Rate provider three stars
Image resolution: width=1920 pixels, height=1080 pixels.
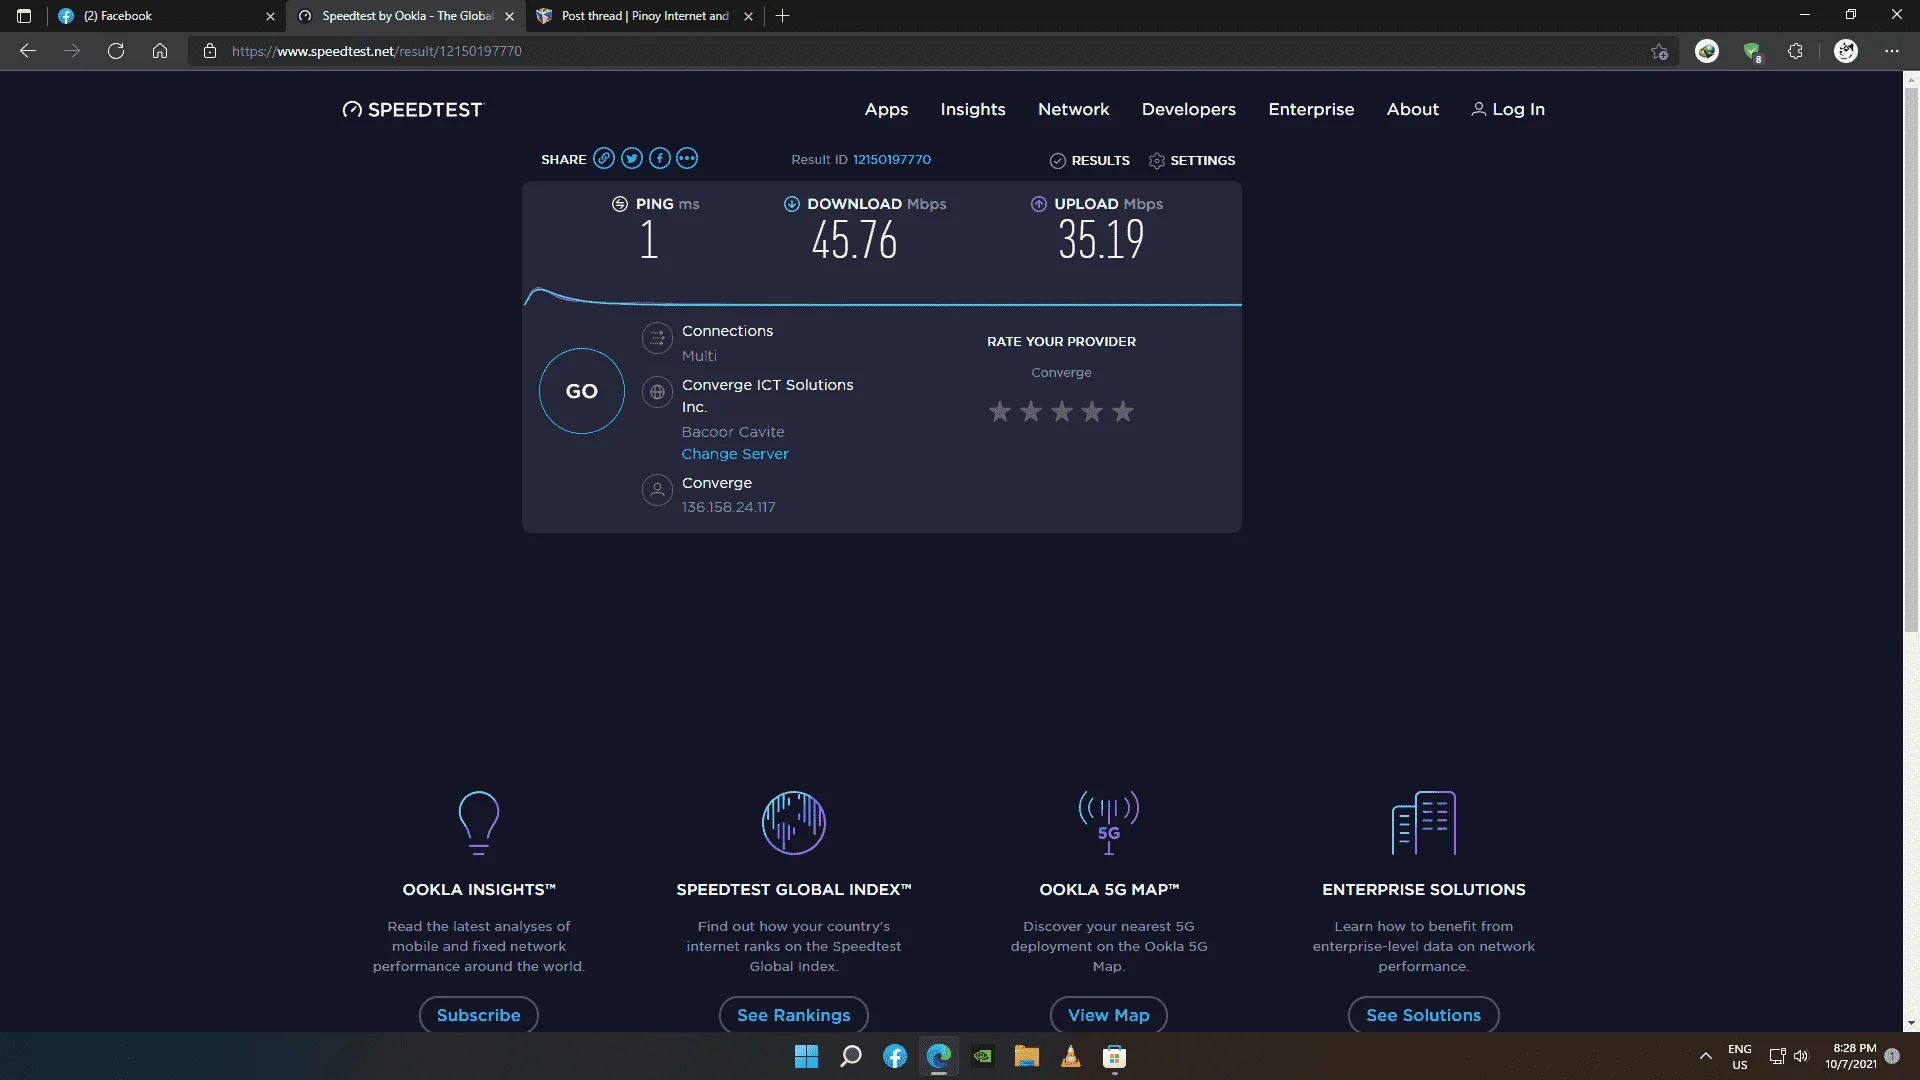[1061, 411]
